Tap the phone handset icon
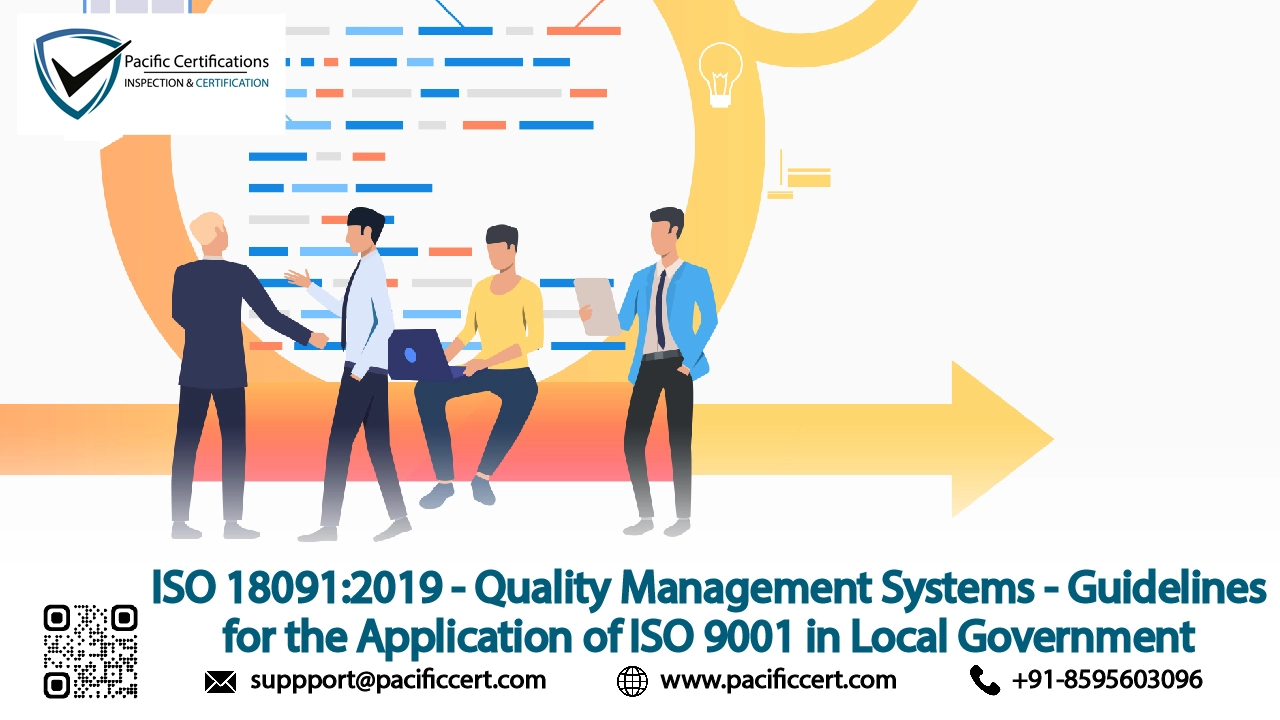The height and width of the screenshot is (720, 1280). click(983, 680)
